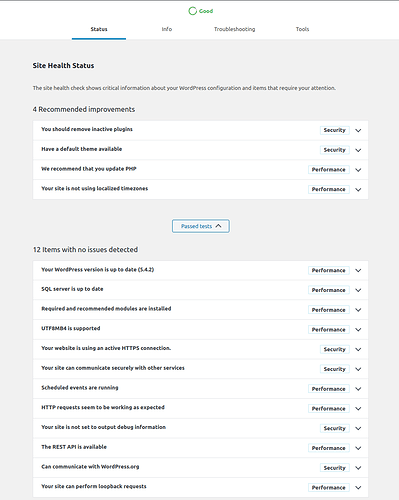Open the Status tab
399x500 pixels.
point(99,29)
